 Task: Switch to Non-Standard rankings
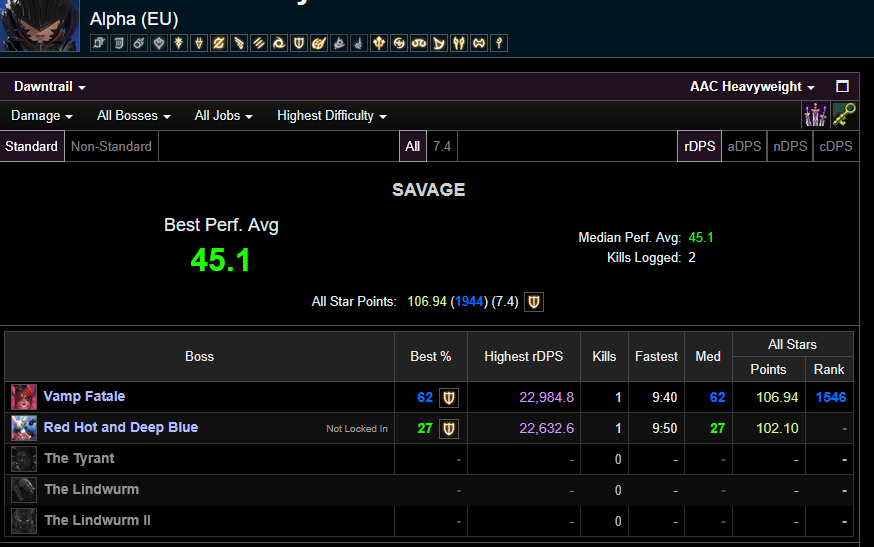111,146
